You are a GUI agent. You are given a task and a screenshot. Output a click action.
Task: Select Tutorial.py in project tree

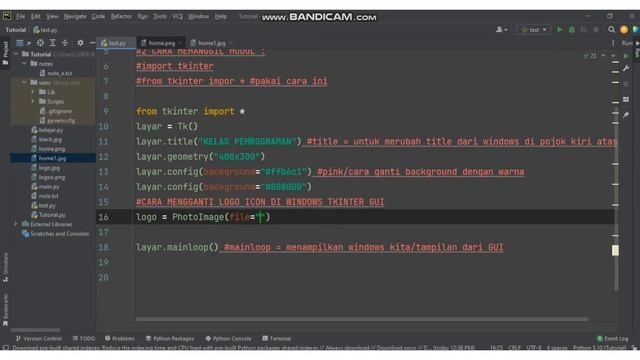(49, 215)
